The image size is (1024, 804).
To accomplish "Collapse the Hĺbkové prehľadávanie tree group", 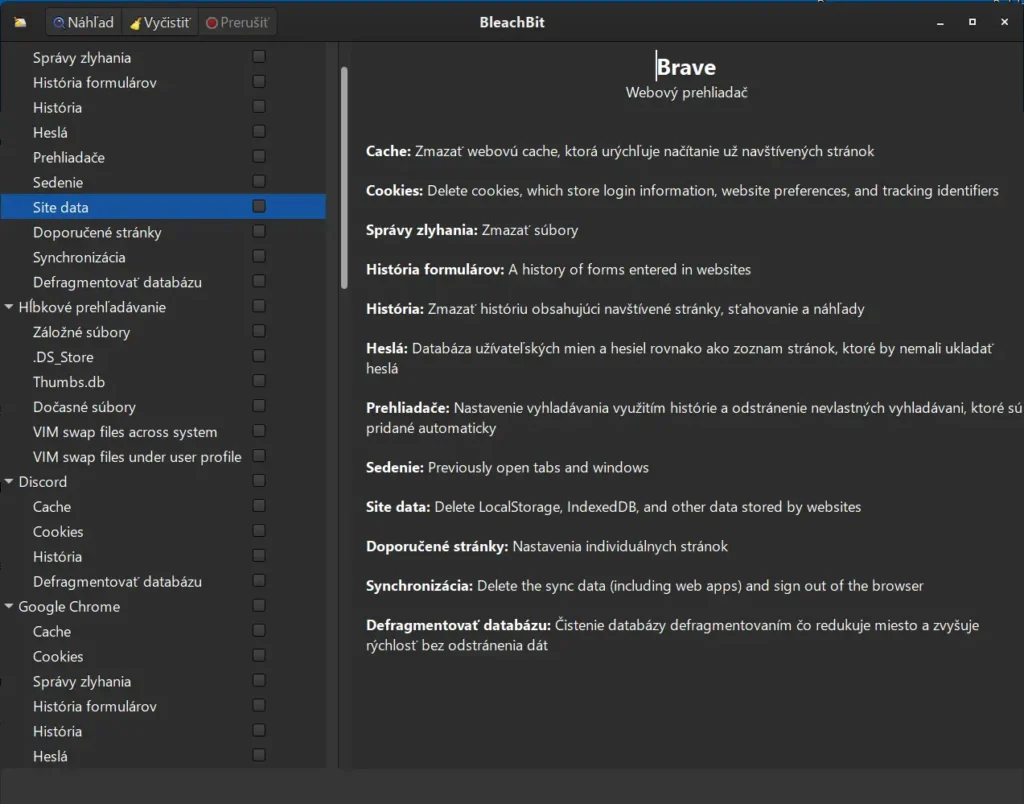I will [9, 306].
